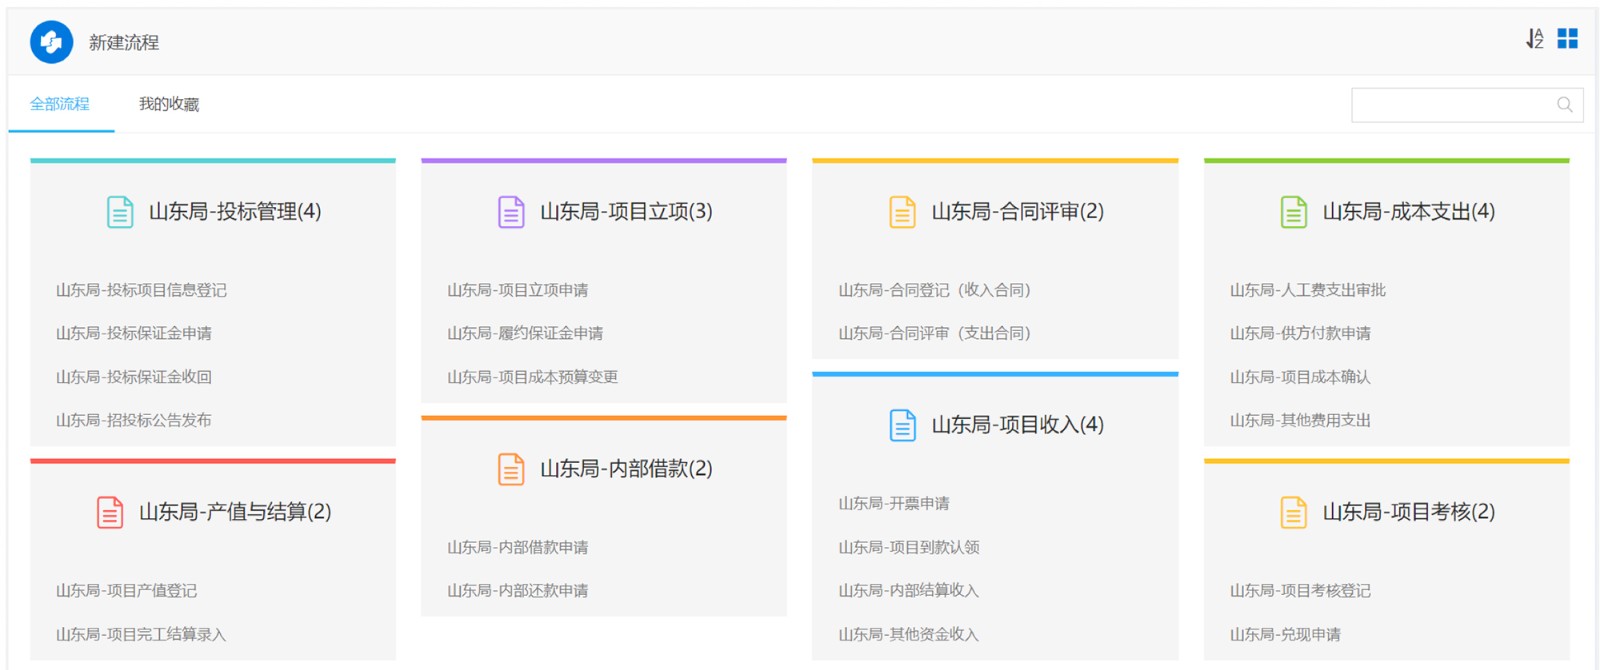Open 山东局-项目到款认领 workflow

click(909, 547)
